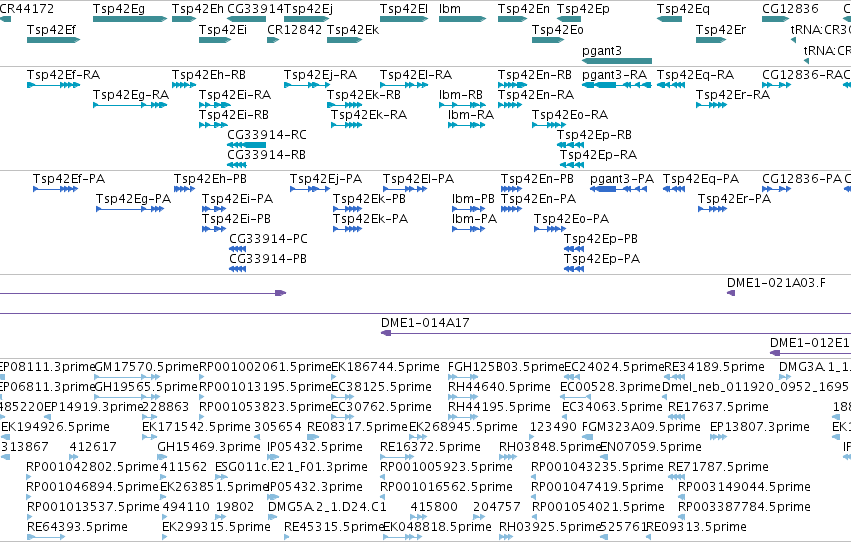Click the Tsp42En-RB transcript label

[535, 74]
